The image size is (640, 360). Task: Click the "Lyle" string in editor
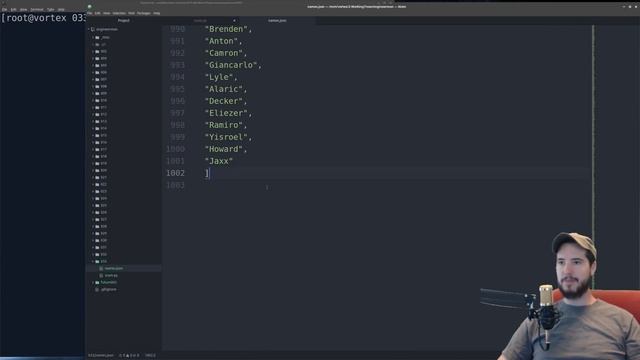point(219,77)
